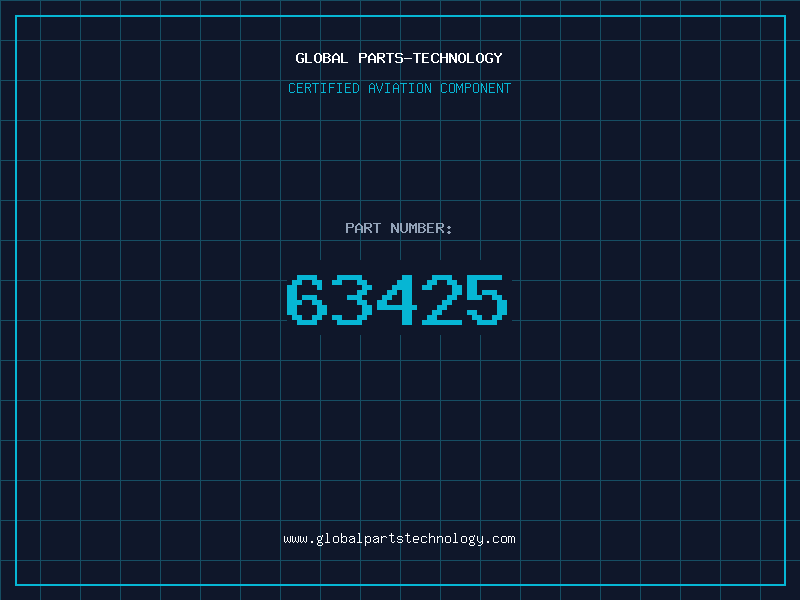Click the 'GLOBAL PARTS-TECHNOLOGY' heading
Image resolution: width=800 pixels, height=600 pixels.
click(399, 58)
